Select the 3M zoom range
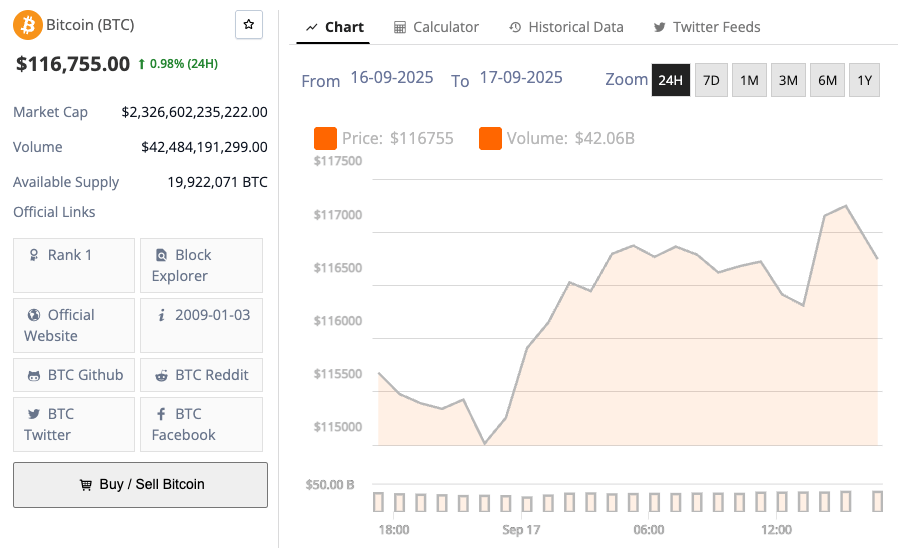909x548 pixels. 788,80
